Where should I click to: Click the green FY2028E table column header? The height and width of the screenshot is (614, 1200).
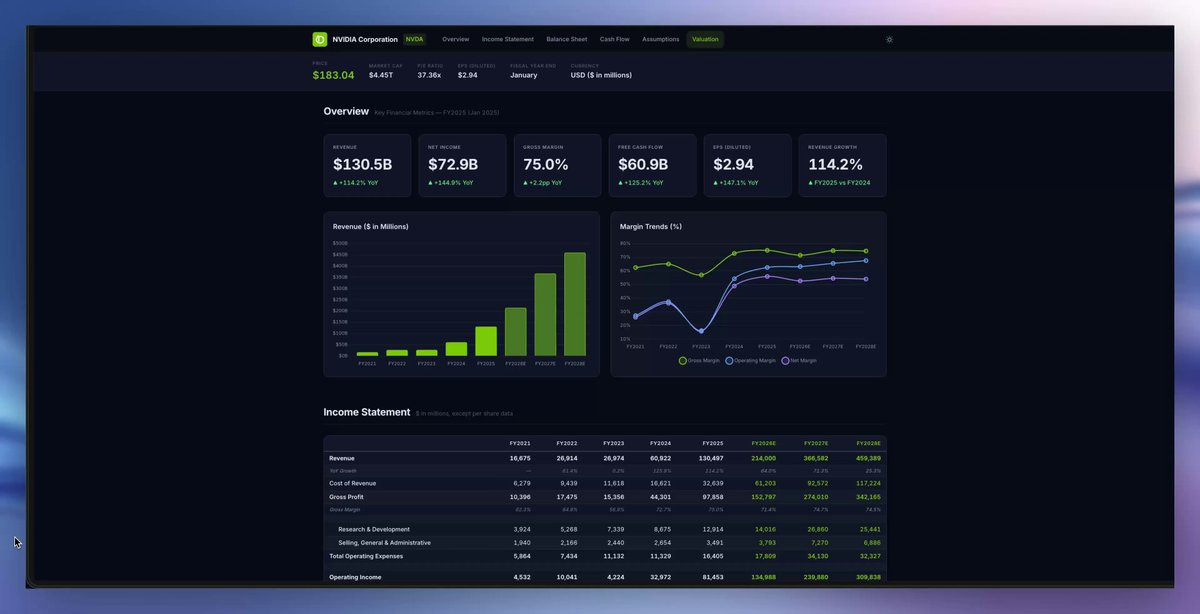point(868,443)
